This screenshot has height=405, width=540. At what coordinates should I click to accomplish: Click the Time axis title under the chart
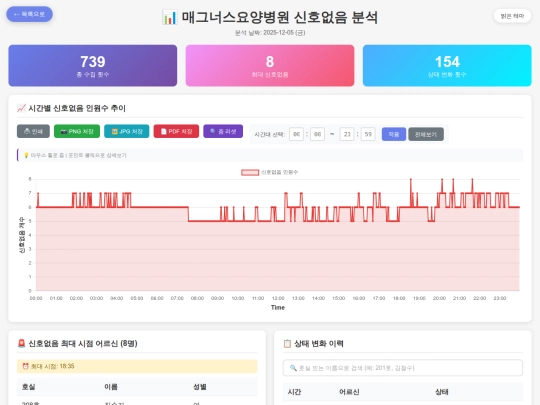278,308
